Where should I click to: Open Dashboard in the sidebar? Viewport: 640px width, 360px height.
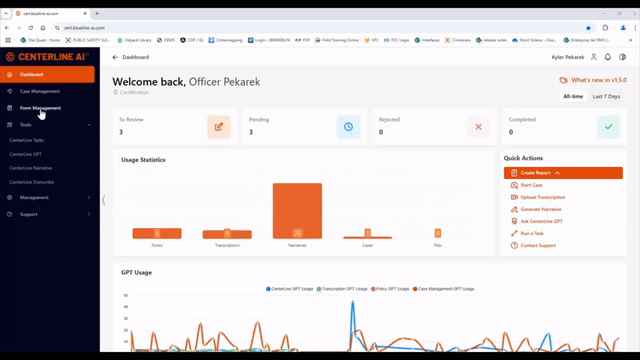click(47, 74)
